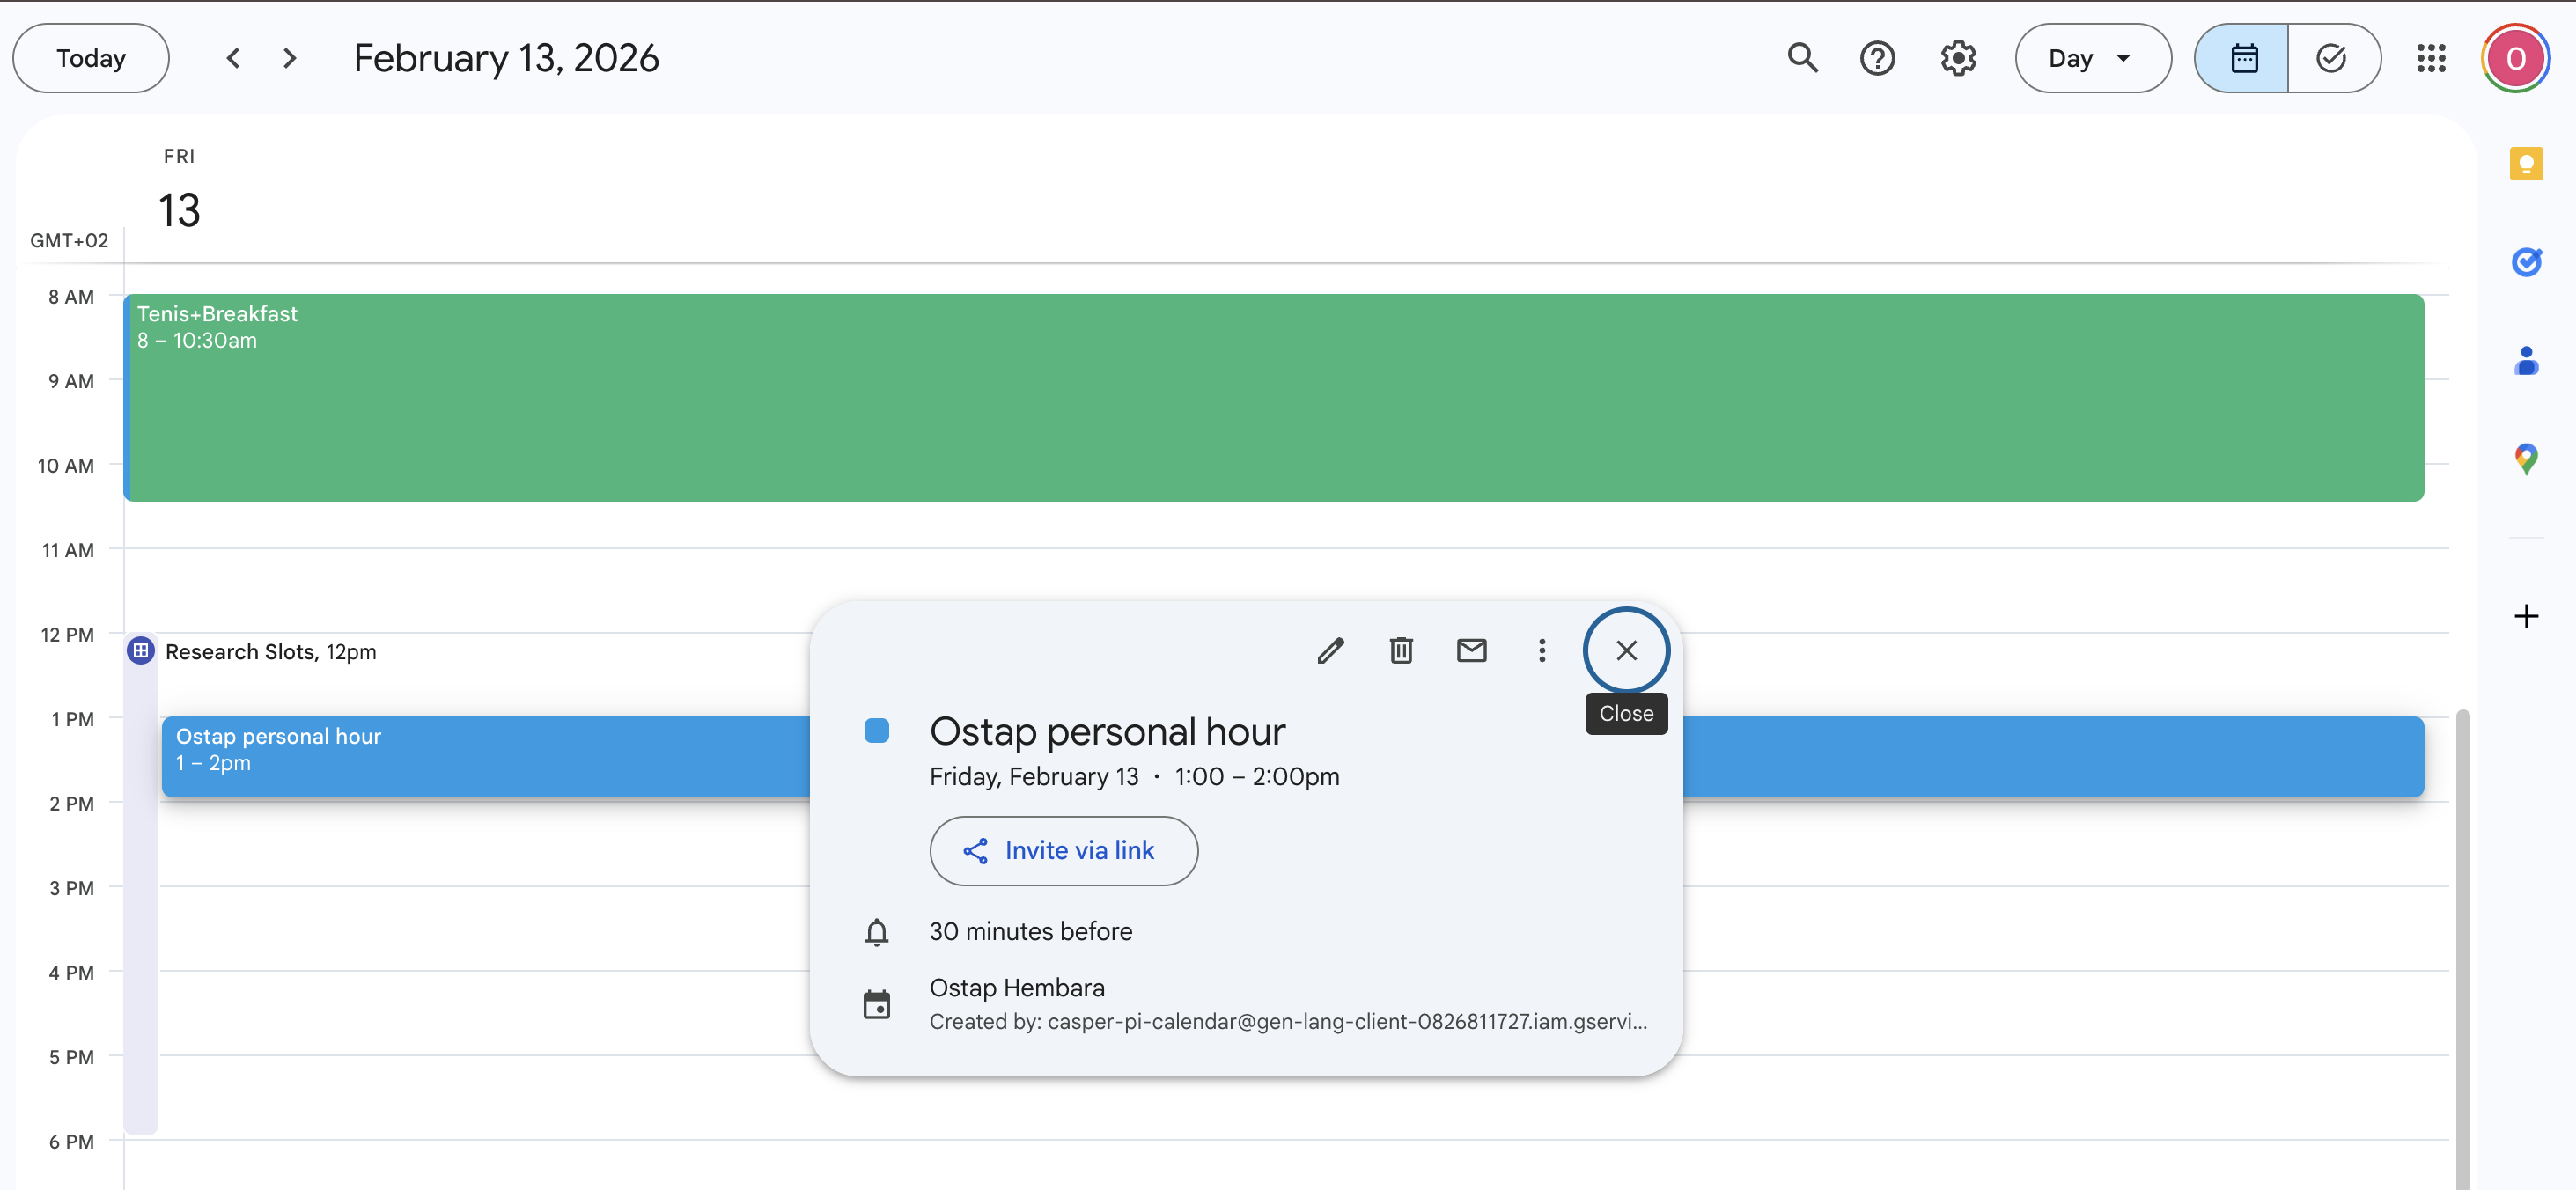Edit the event with the pencil icon
2576x1190 pixels.
coord(1330,651)
